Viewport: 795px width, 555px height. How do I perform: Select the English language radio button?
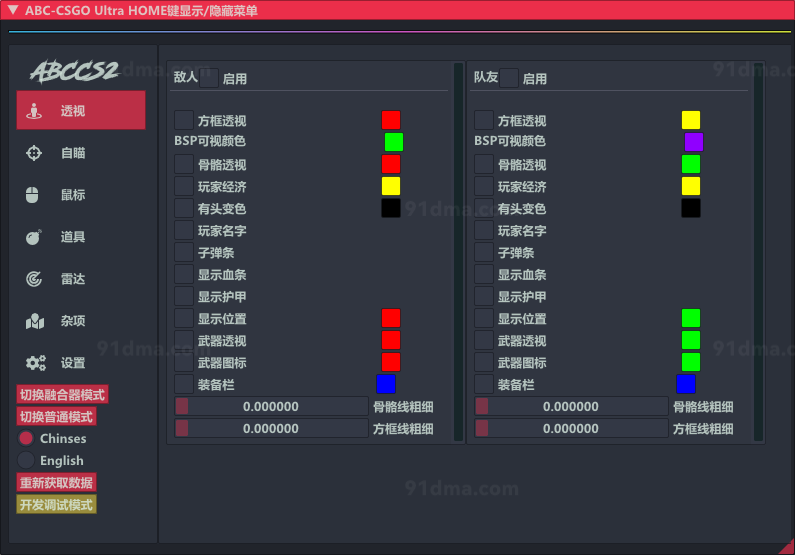(x=26, y=460)
